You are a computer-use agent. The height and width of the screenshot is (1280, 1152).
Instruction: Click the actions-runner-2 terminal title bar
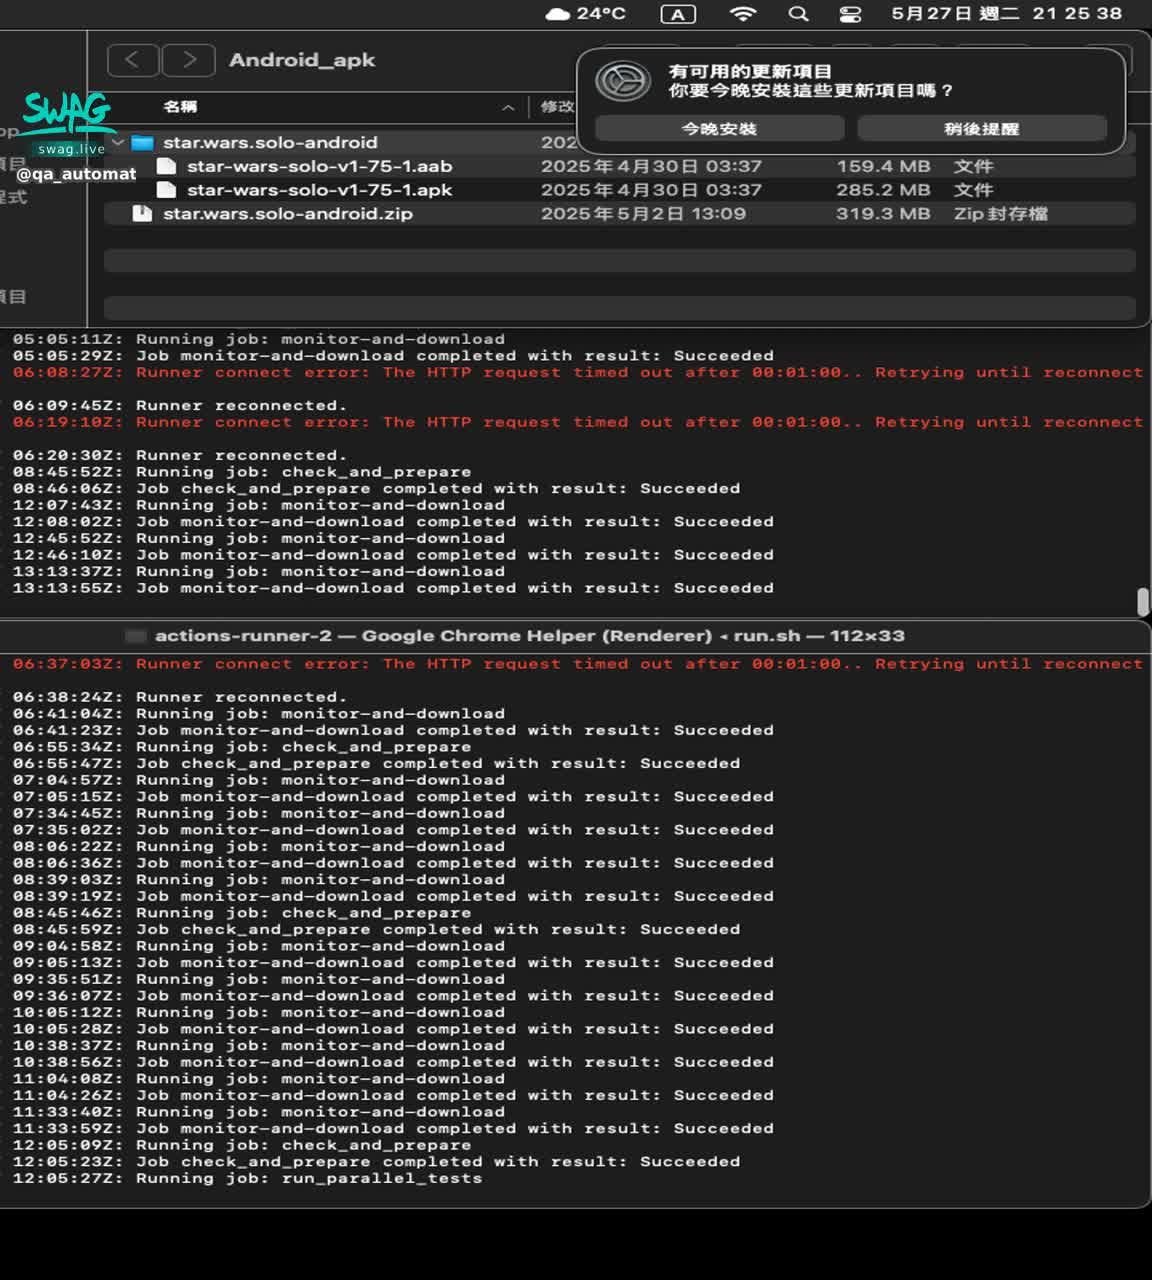point(530,636)
